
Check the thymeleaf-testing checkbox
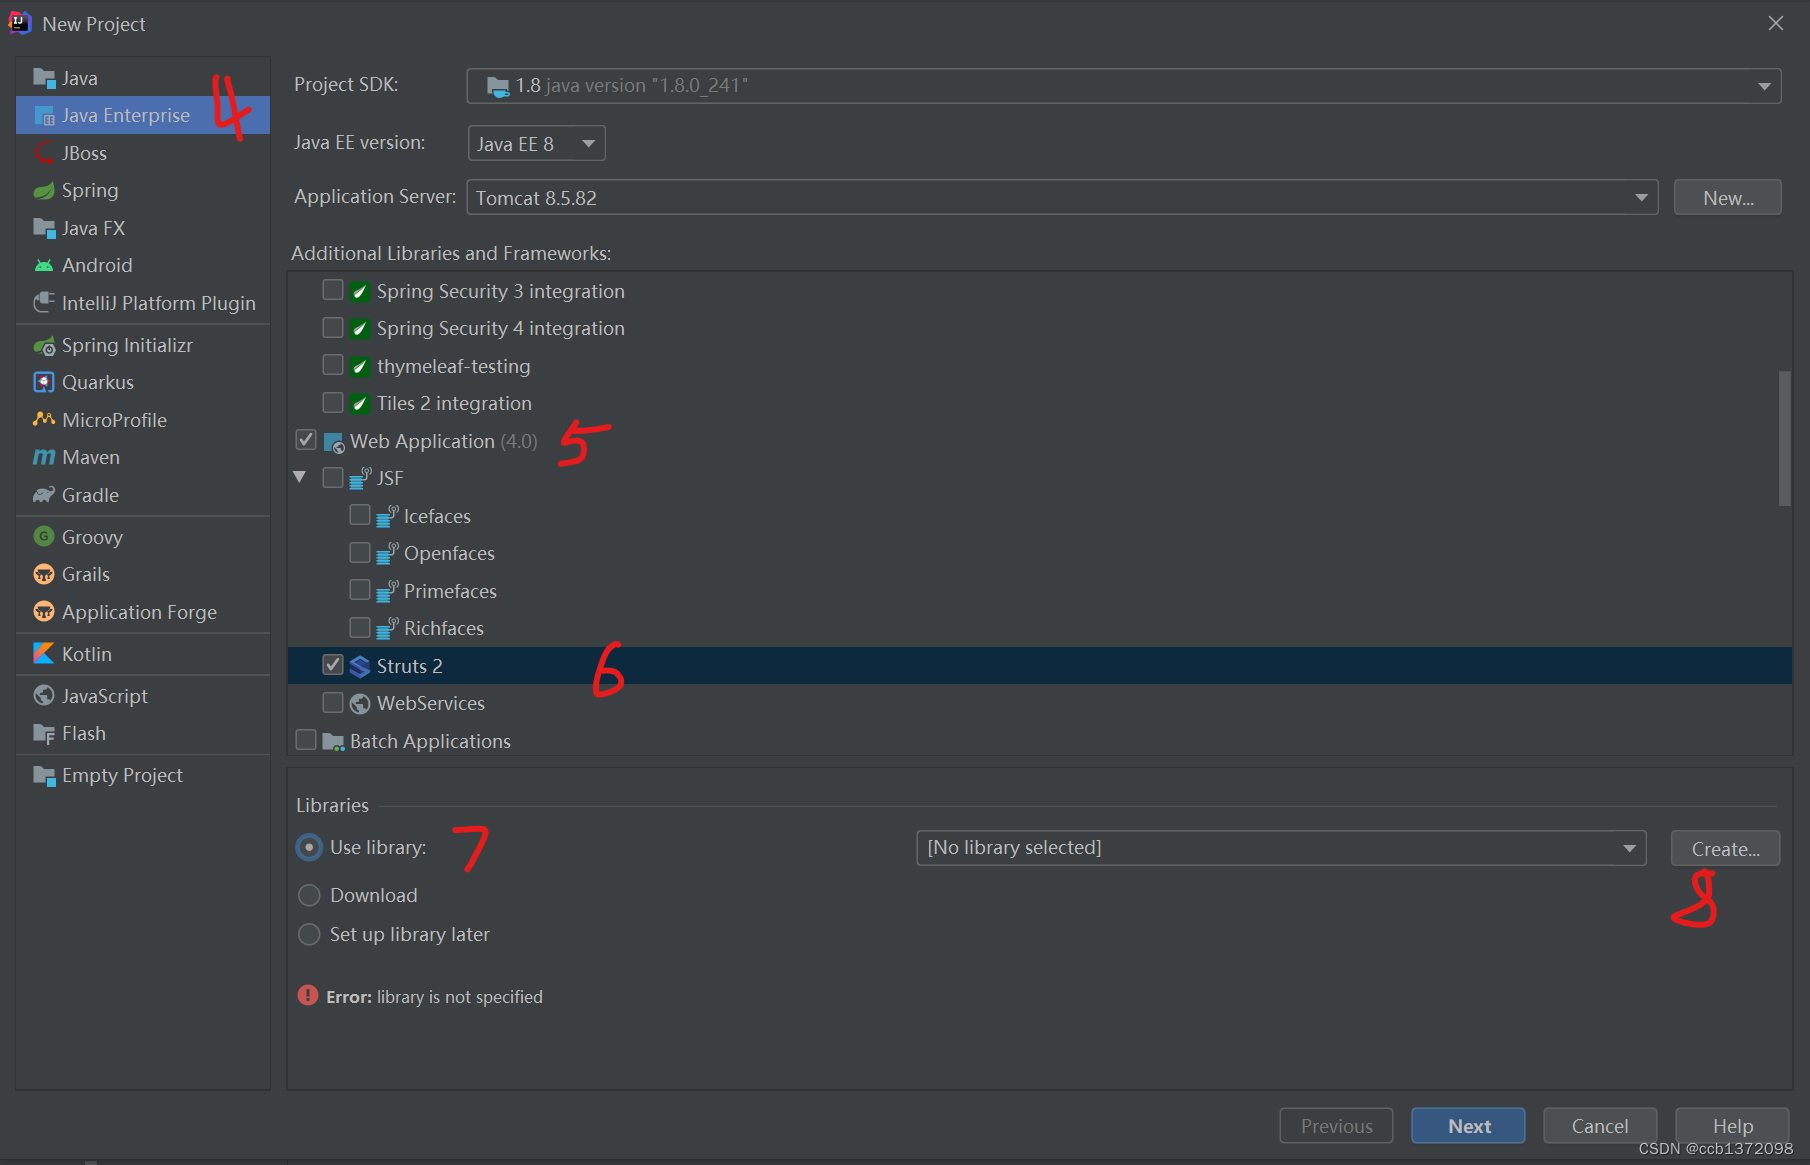coord(333,365)
